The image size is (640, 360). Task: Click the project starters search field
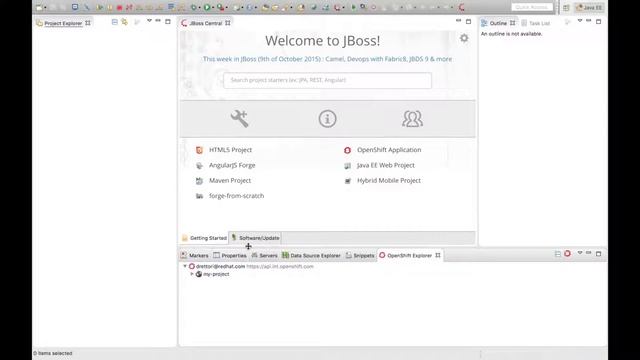[327, 80]
